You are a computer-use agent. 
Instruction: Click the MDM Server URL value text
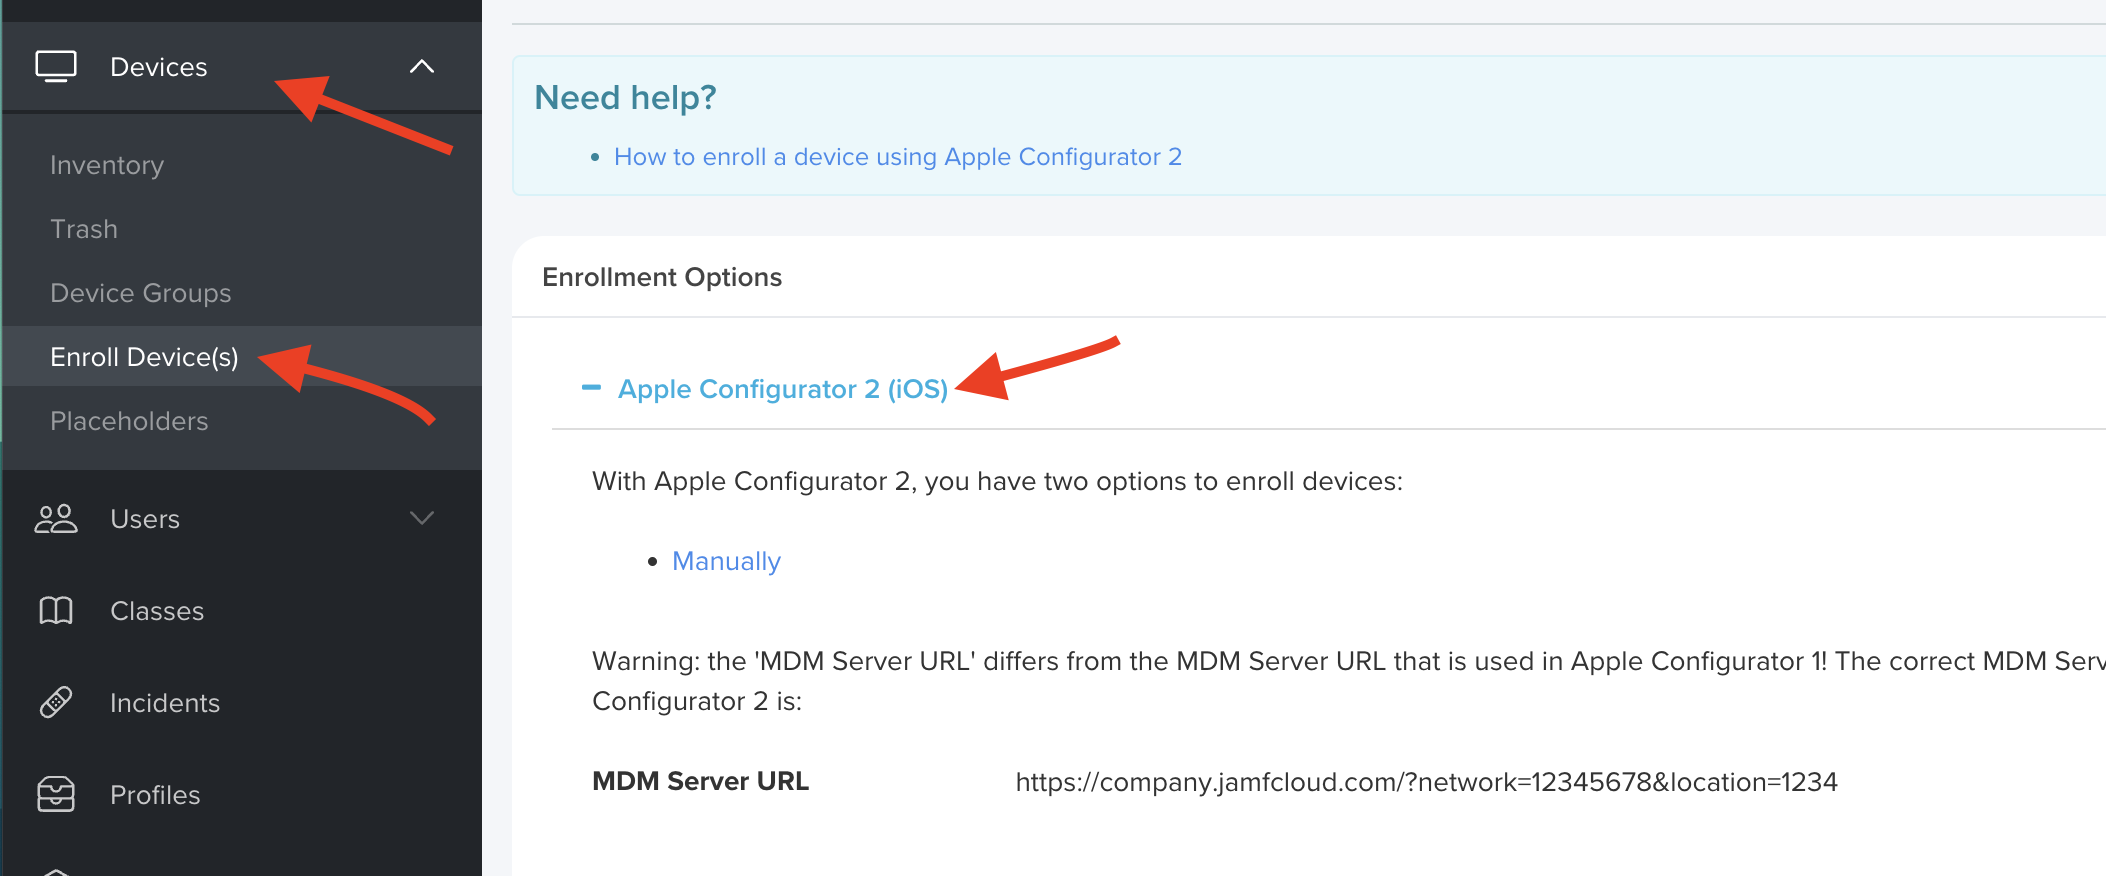click(1427, 782)
